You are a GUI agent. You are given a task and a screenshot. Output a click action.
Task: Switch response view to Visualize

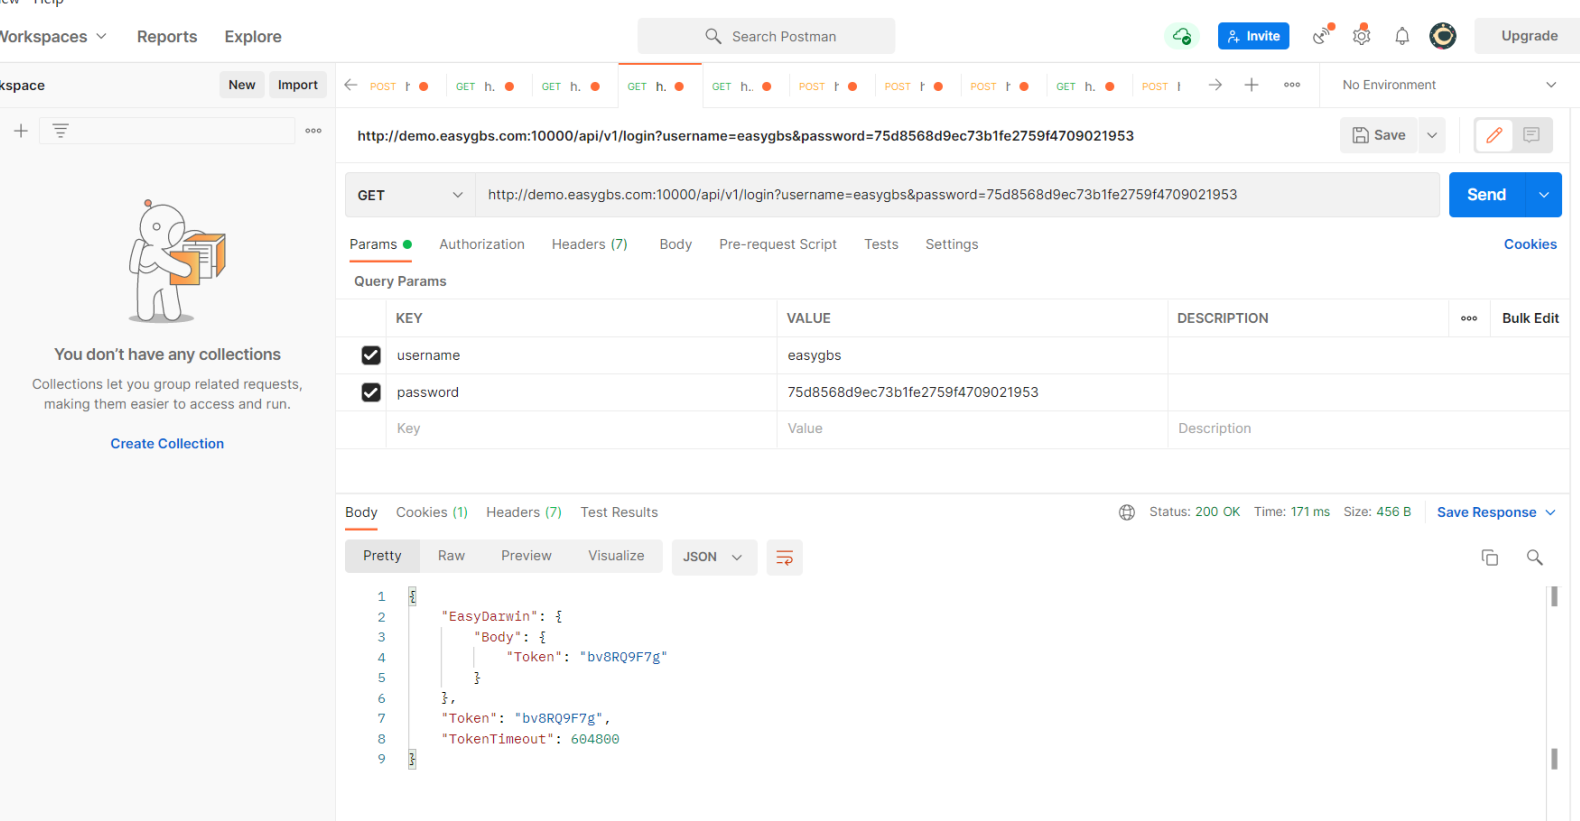coord(616,556)
